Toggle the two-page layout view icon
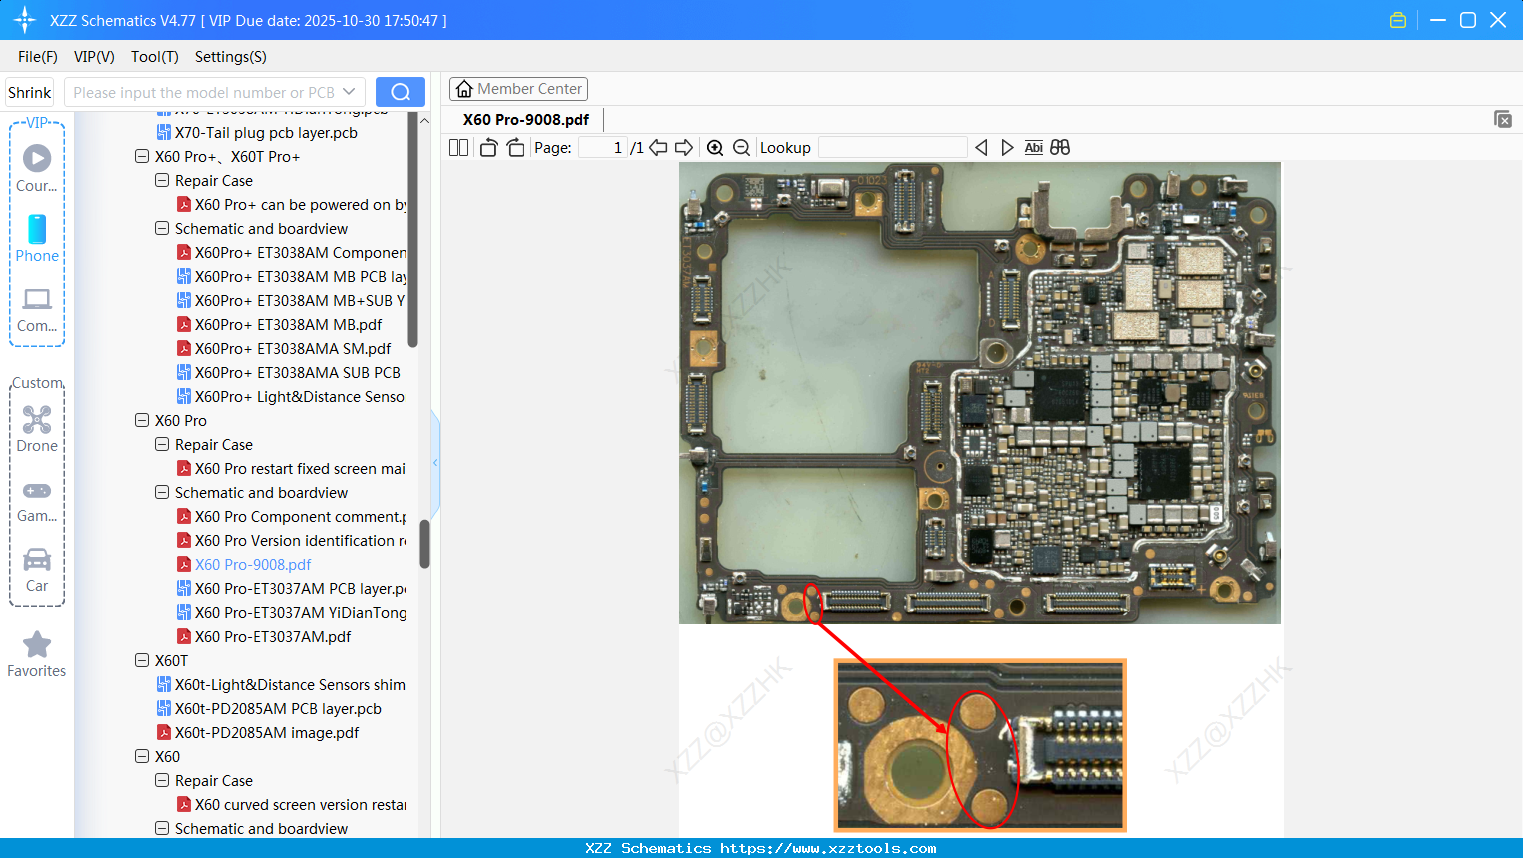Screen dimensions: 1523x858 pyautogui.click(x=458, y=148)
